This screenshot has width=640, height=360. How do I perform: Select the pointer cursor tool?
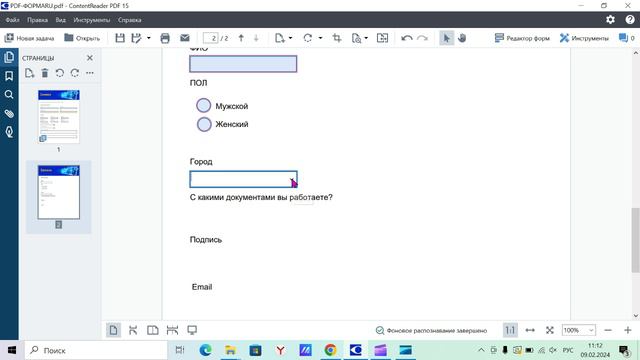[x=447, y=38]
